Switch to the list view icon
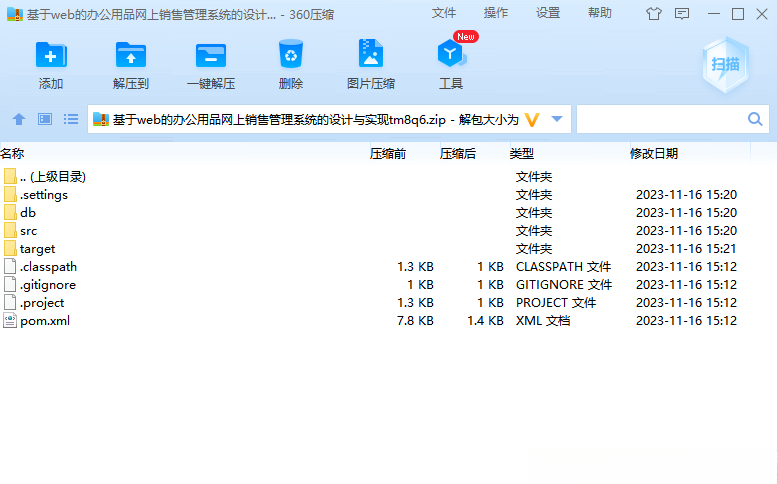The width and height of the screenshot is (778, 484). pos(70,119)
